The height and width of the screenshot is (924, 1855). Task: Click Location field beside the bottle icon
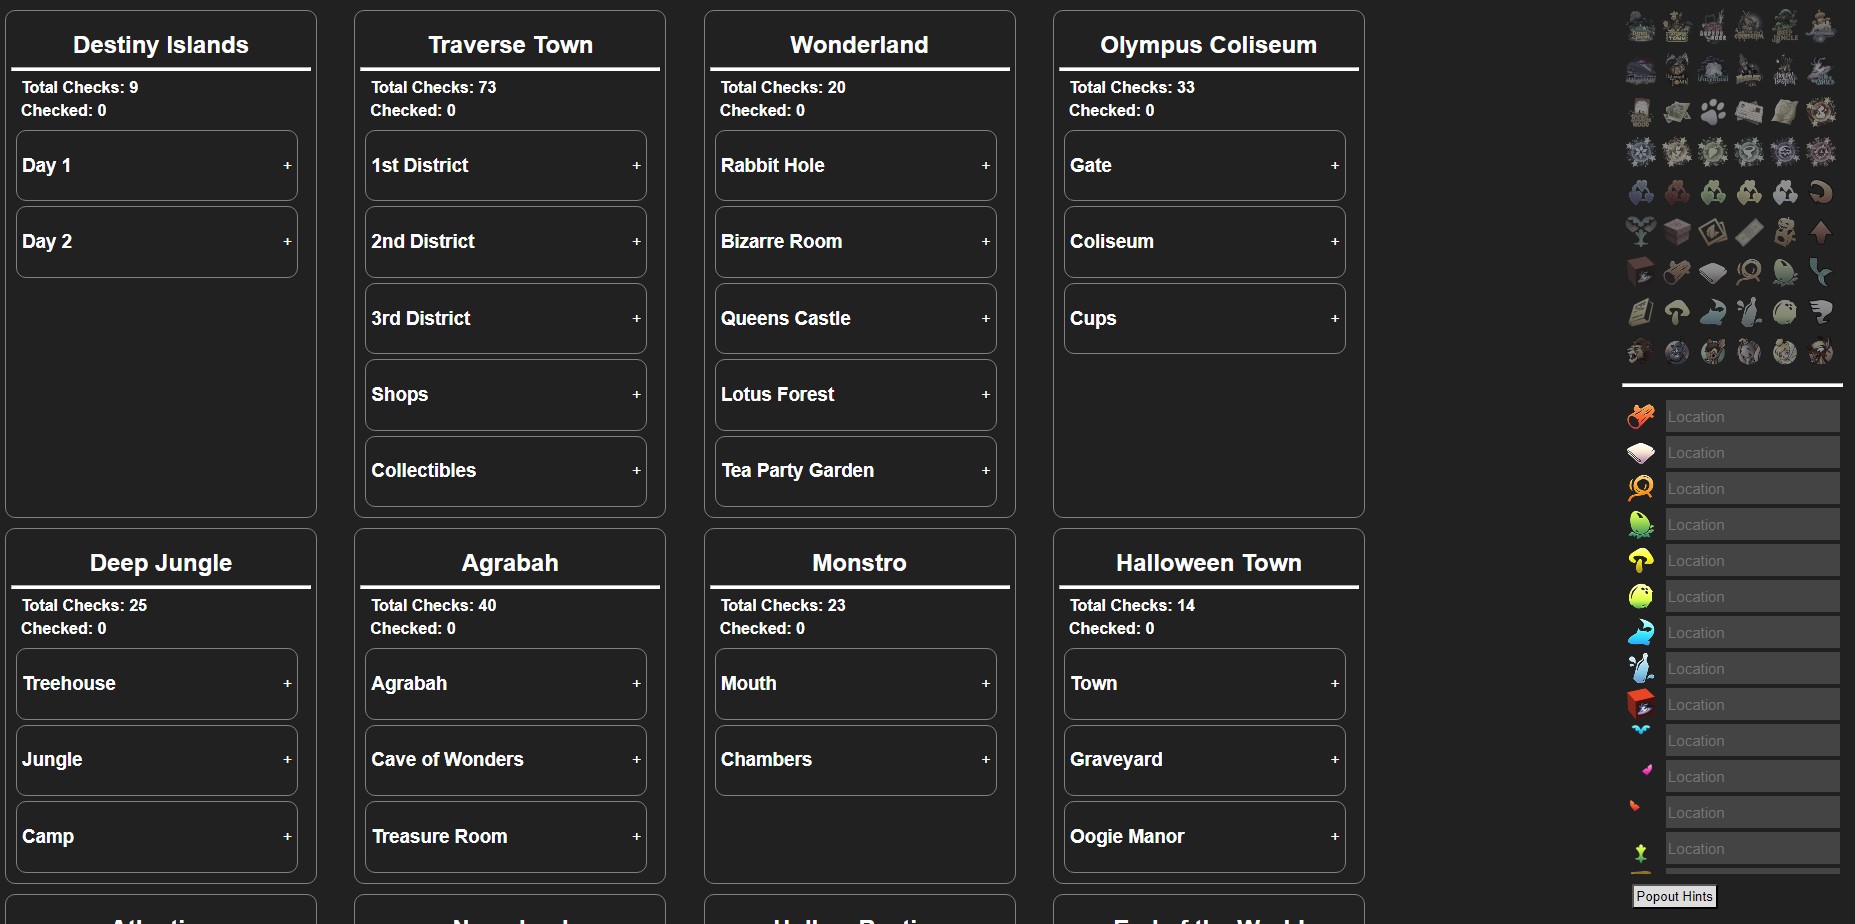pos(1752,668)
